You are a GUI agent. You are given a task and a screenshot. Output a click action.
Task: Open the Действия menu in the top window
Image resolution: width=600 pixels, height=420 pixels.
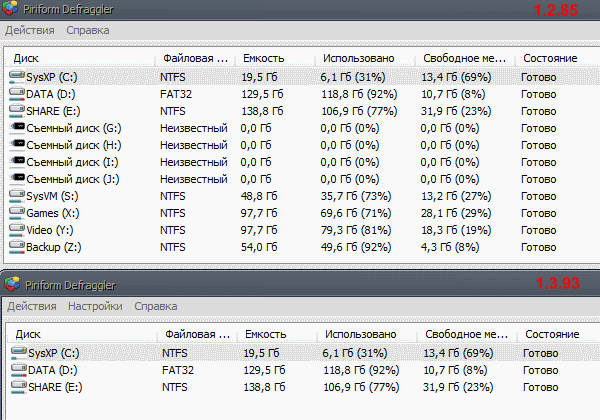30,30
